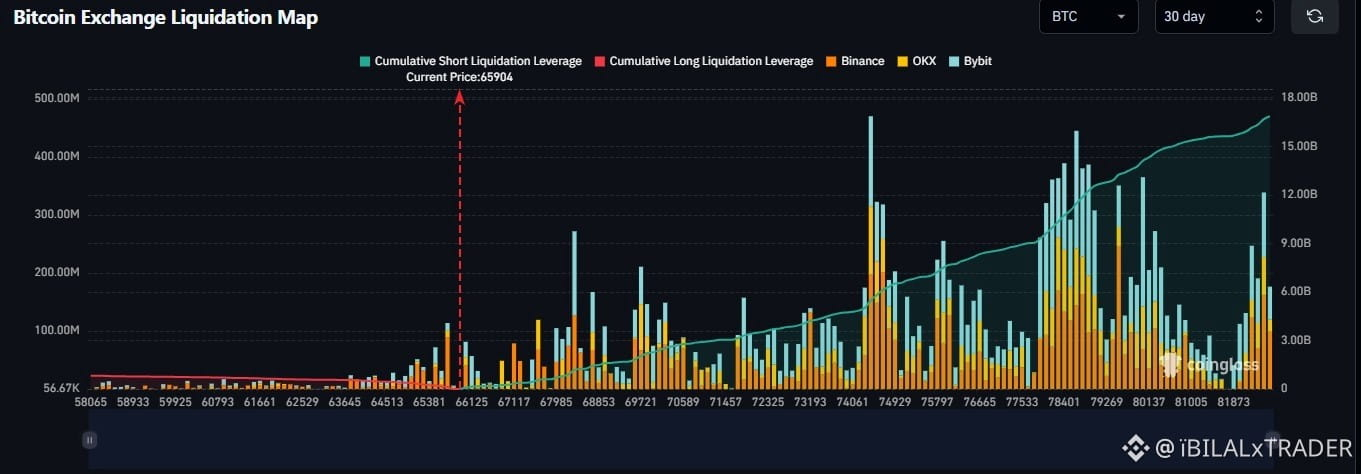Click the 3.00B right axis label

point(1294,340)
